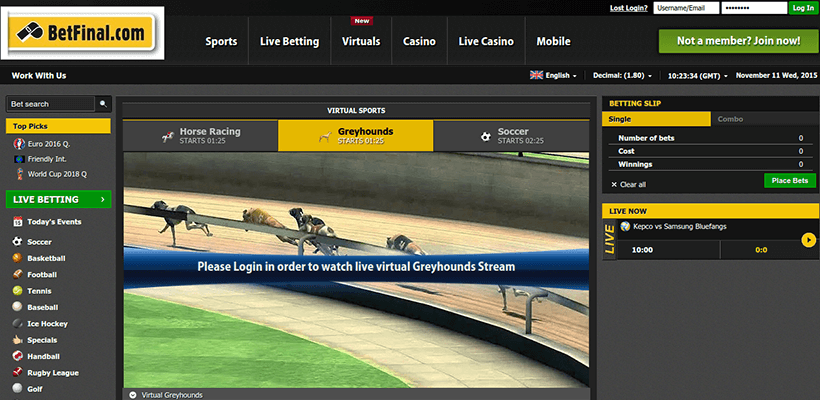Click the Log In button

803,8
